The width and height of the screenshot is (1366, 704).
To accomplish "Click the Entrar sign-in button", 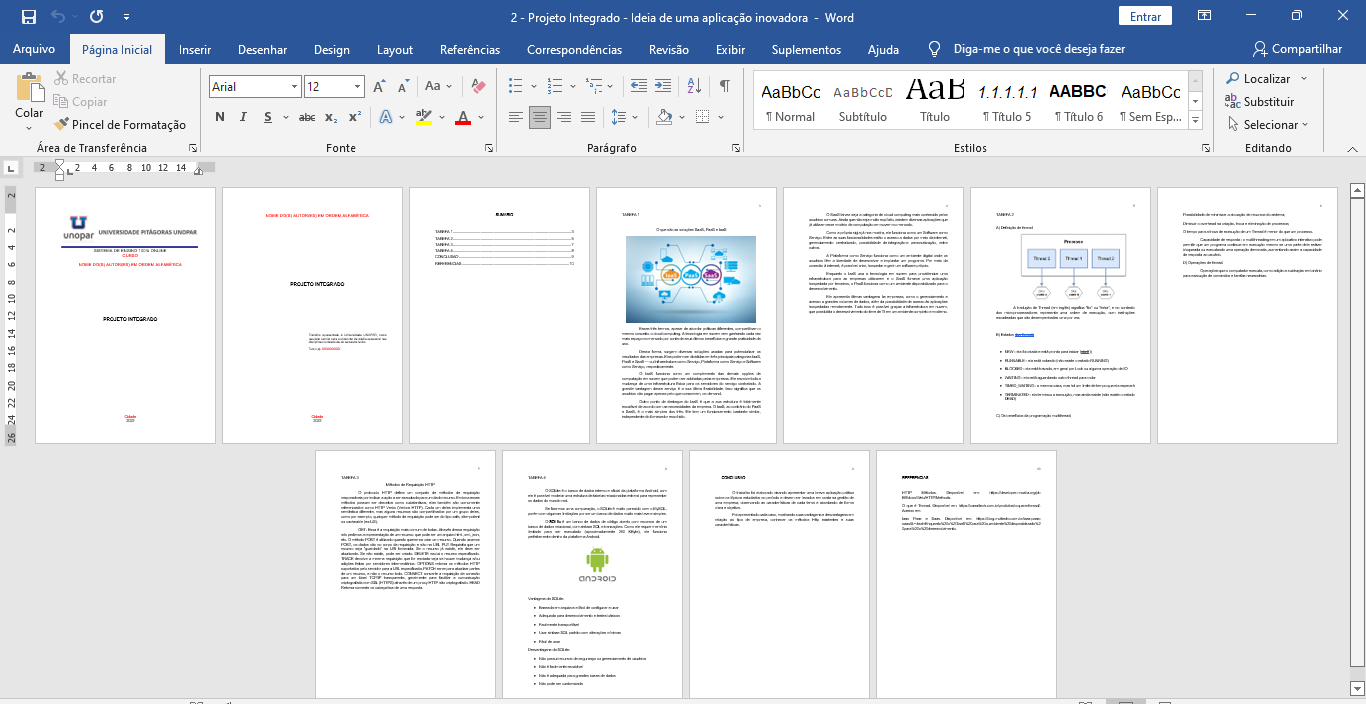I will tap(1145, 17).
